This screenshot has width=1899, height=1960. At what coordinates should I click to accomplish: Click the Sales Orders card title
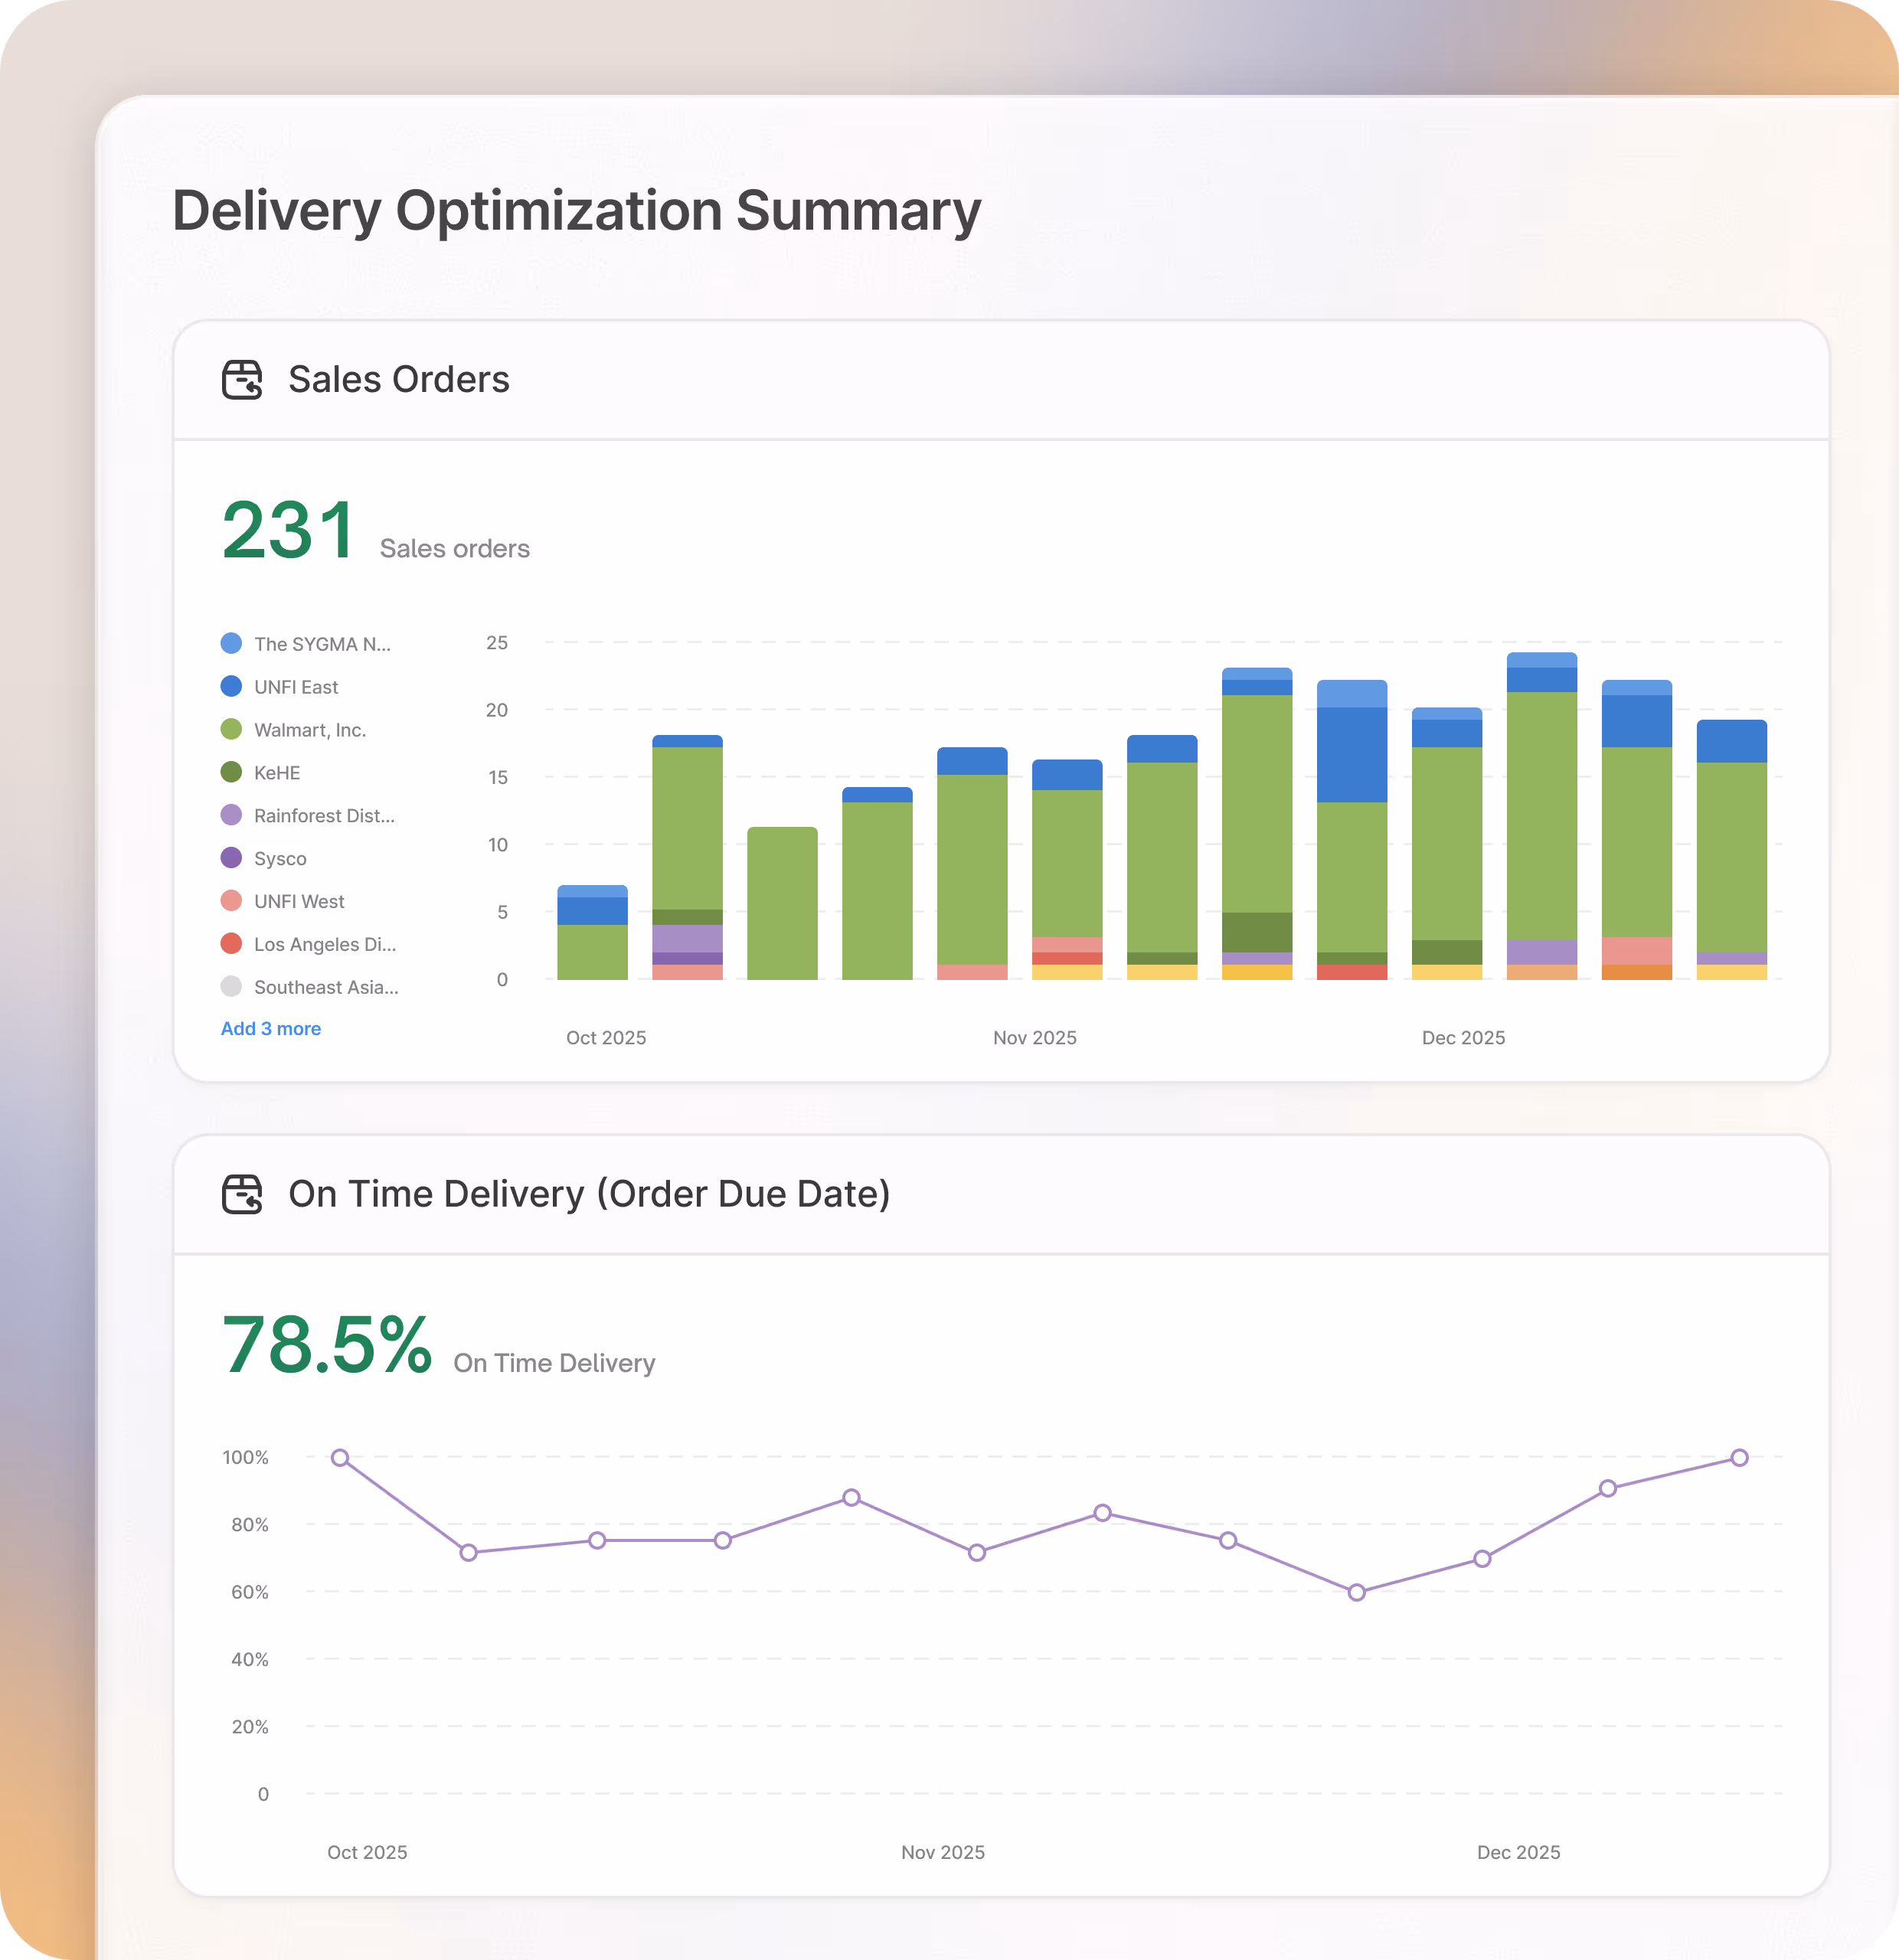click(398, 380)
